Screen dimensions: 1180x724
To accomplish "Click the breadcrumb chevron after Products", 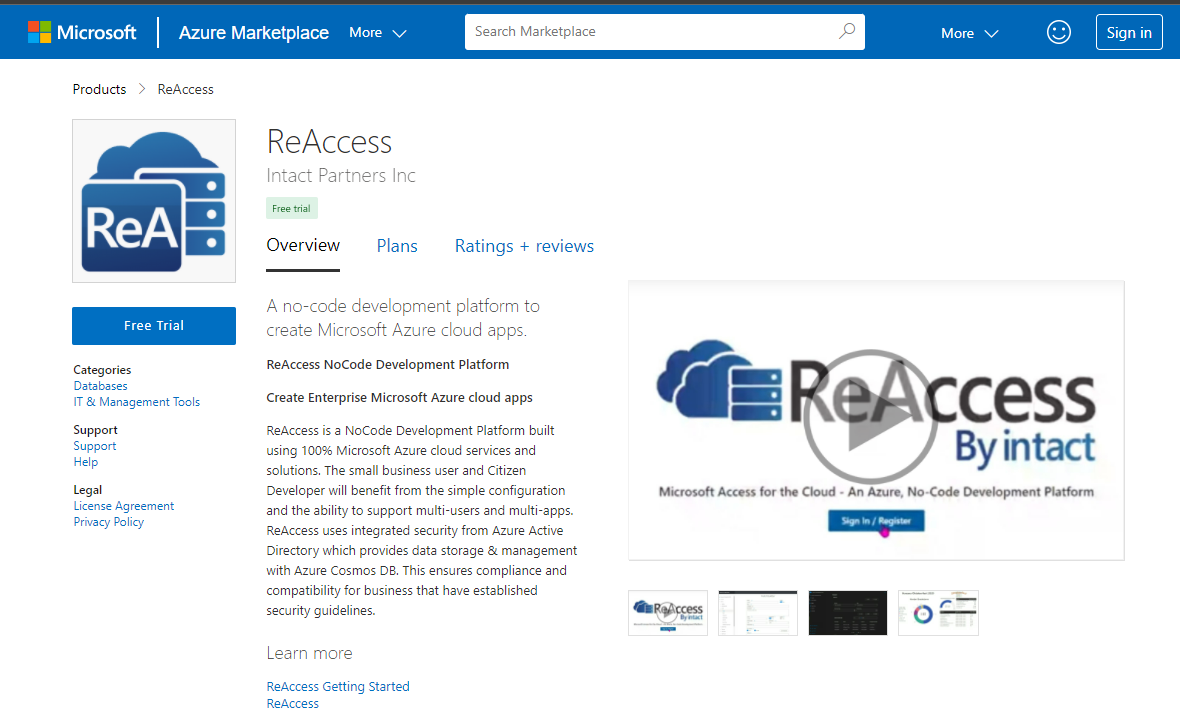I will 140,89.
